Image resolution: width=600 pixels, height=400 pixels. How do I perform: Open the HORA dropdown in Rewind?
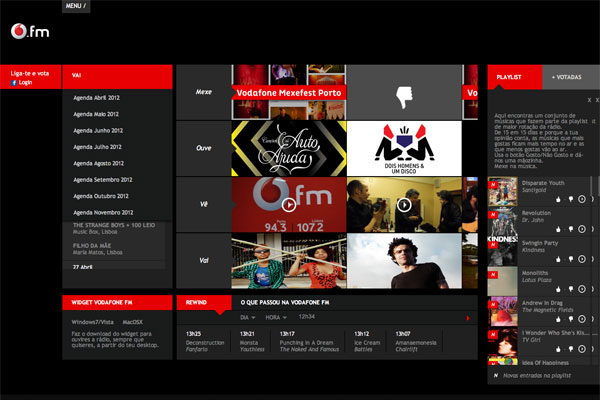pyautogui.click(x=276, y=317)
